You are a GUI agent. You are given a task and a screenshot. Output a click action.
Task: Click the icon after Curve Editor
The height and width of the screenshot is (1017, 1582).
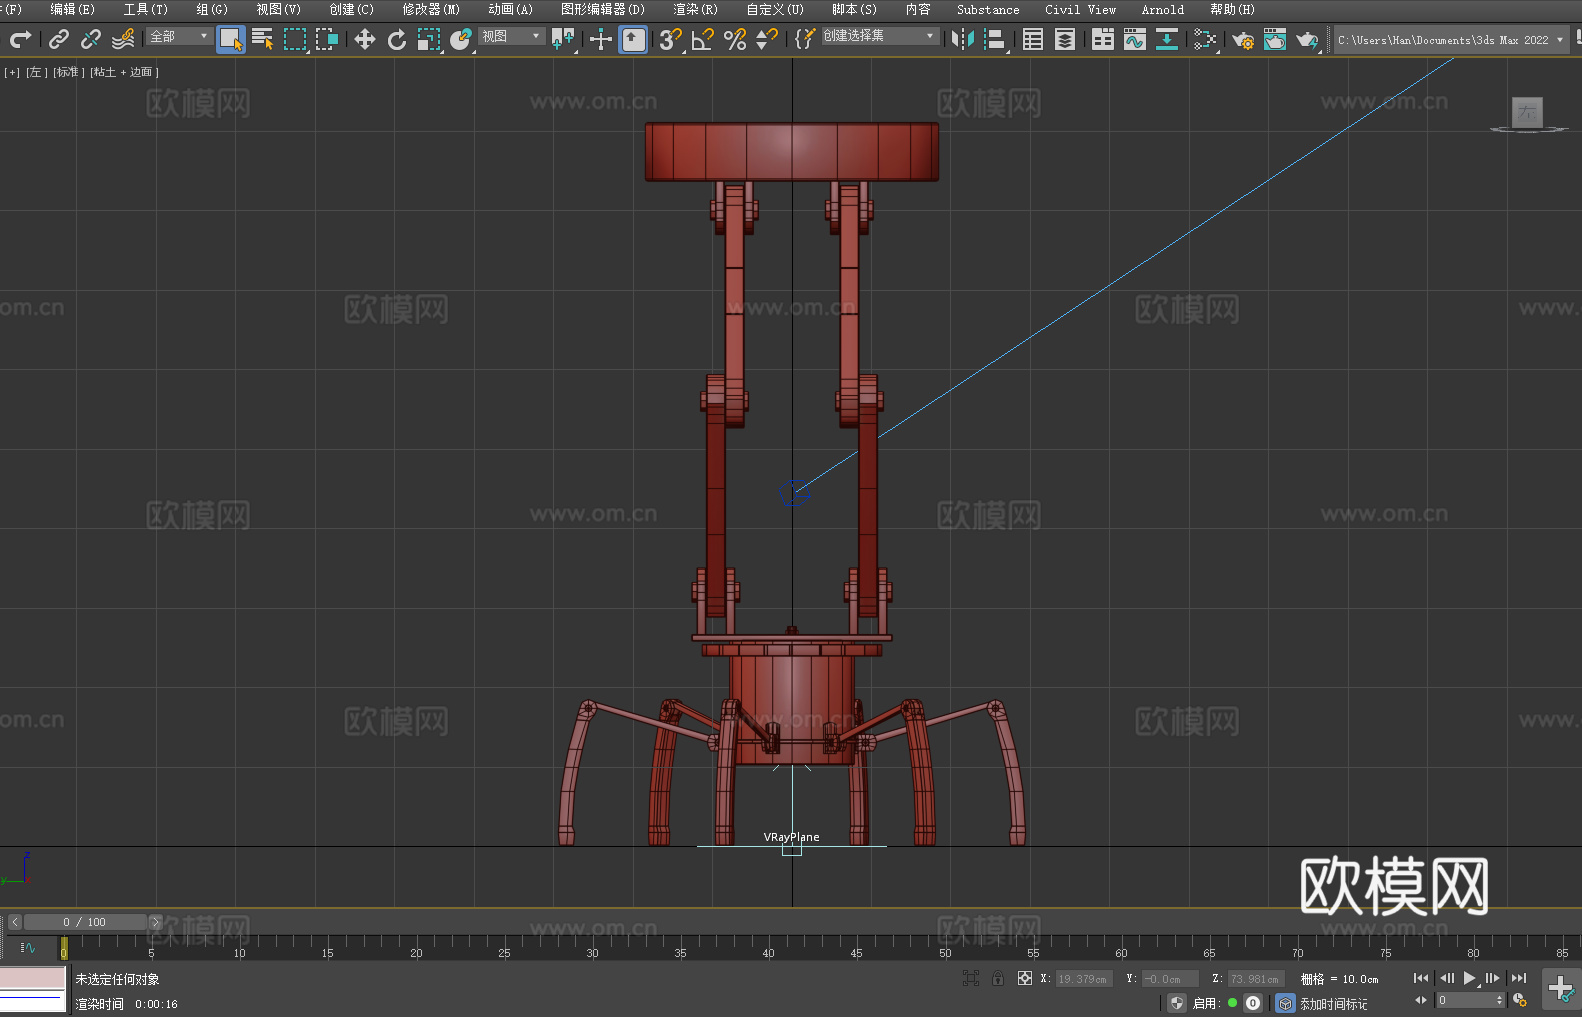pyautogui.click(x=1167, y=39)
